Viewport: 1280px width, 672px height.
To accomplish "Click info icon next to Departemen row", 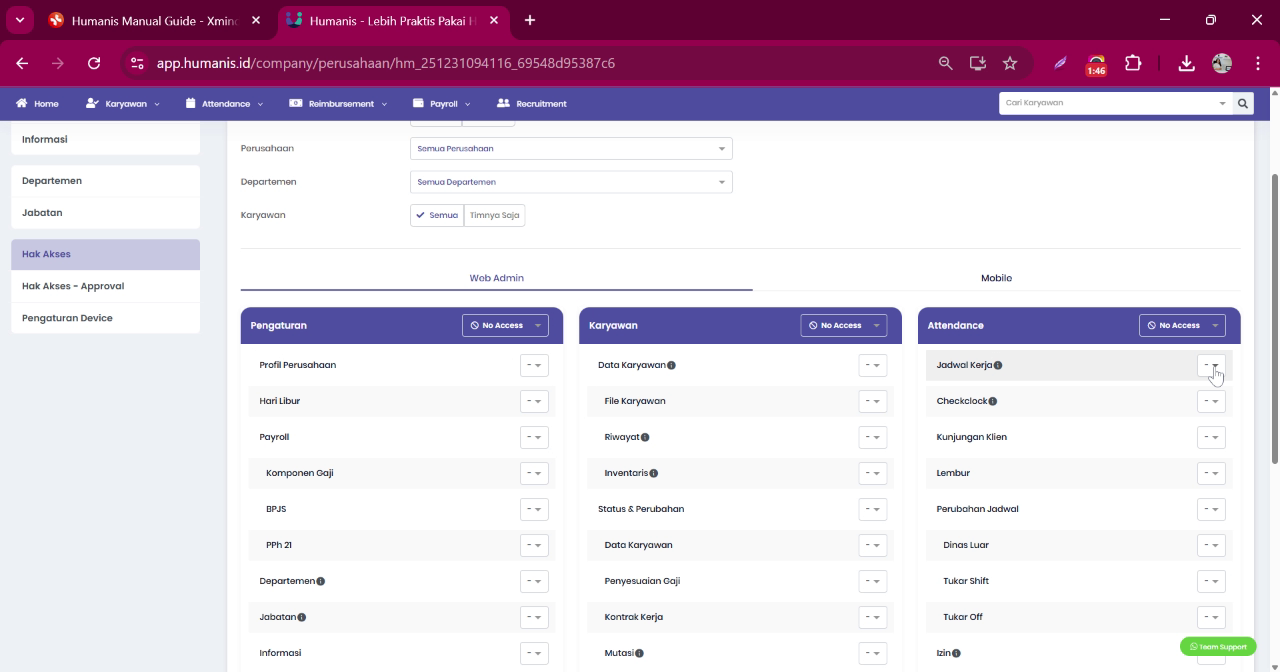I will tap(320, 581).
